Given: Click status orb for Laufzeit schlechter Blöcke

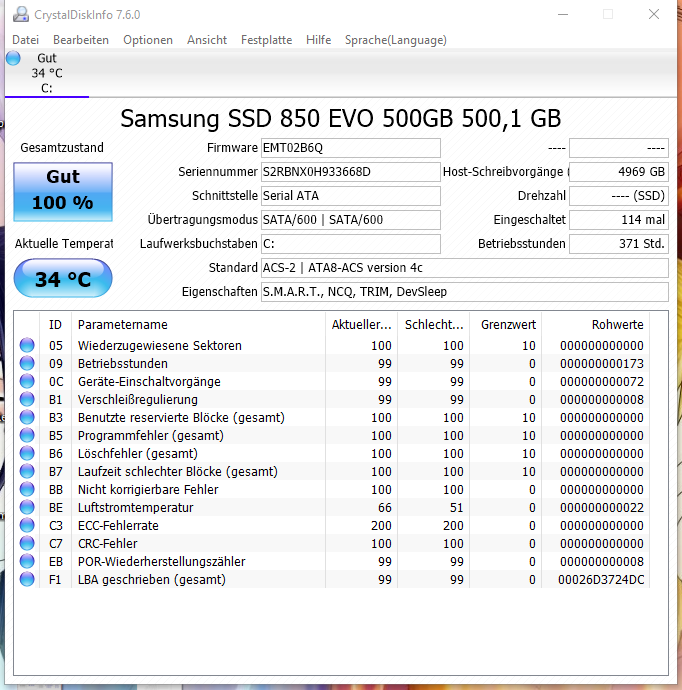Looking at the screenshot, I should (x=27, y=471).
